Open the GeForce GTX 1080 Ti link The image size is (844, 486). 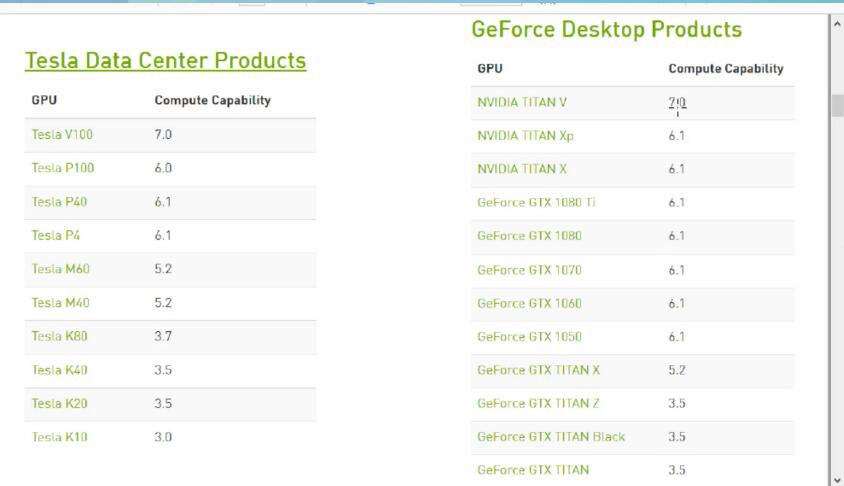click(x=537, y=203)
